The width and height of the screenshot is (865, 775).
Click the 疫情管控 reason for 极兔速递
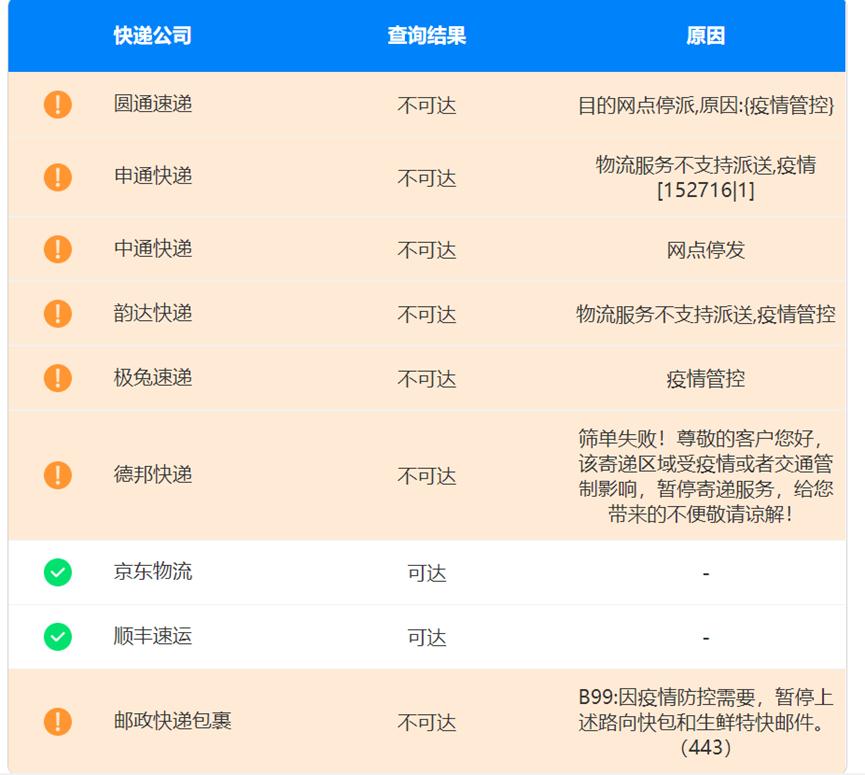click(x=705, y=379)
